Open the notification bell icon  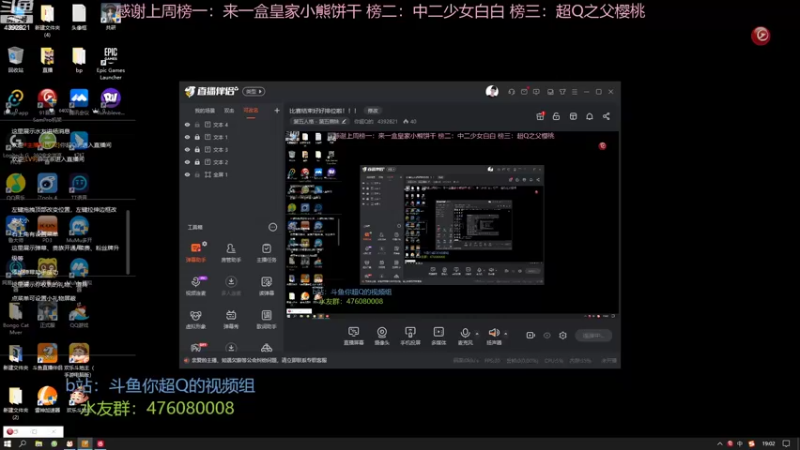click(x=590, y=116)
